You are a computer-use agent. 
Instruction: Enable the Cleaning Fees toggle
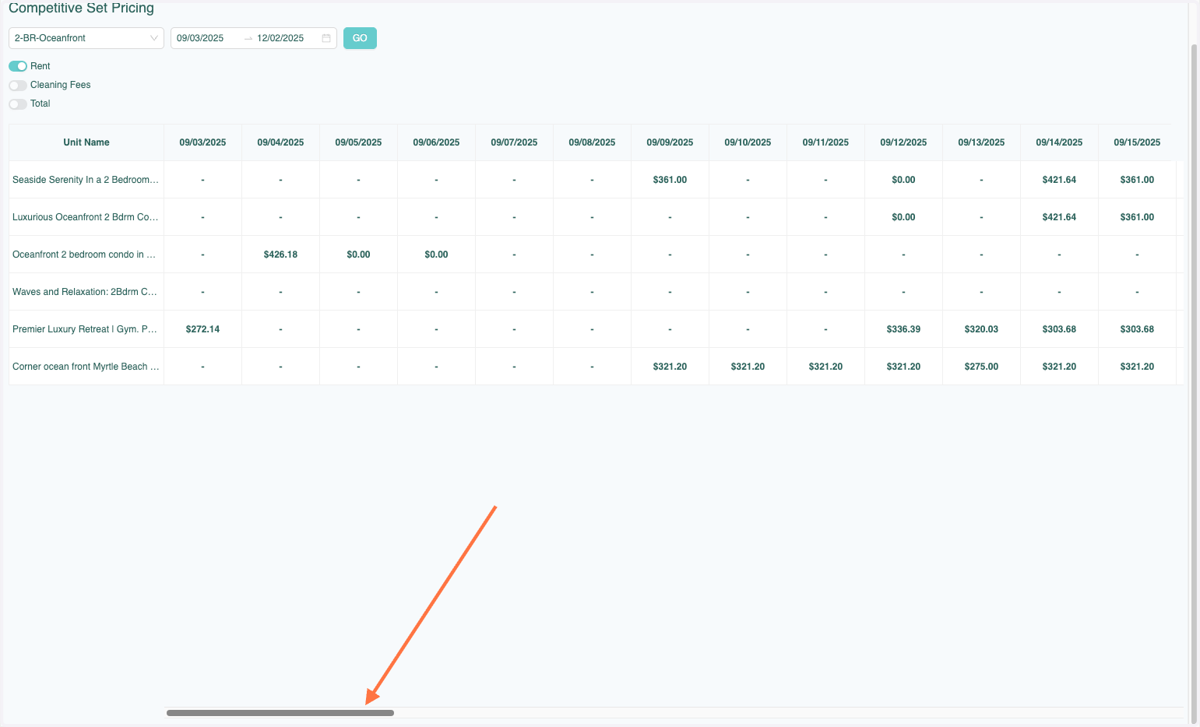(18, 85)
